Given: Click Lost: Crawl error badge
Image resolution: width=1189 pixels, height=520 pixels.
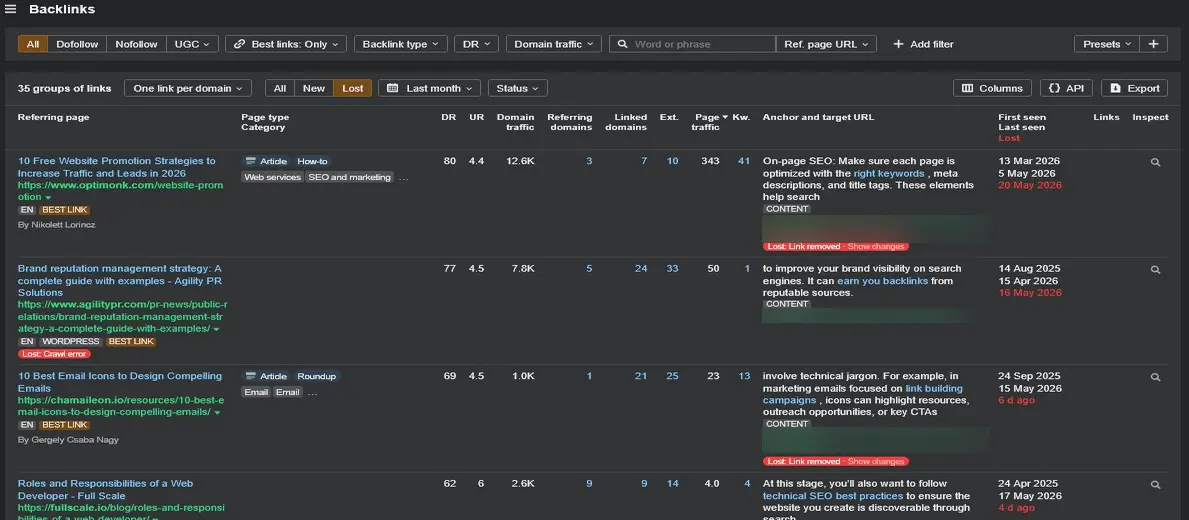Looking at the screenshot, I should (x=55, y=354).
